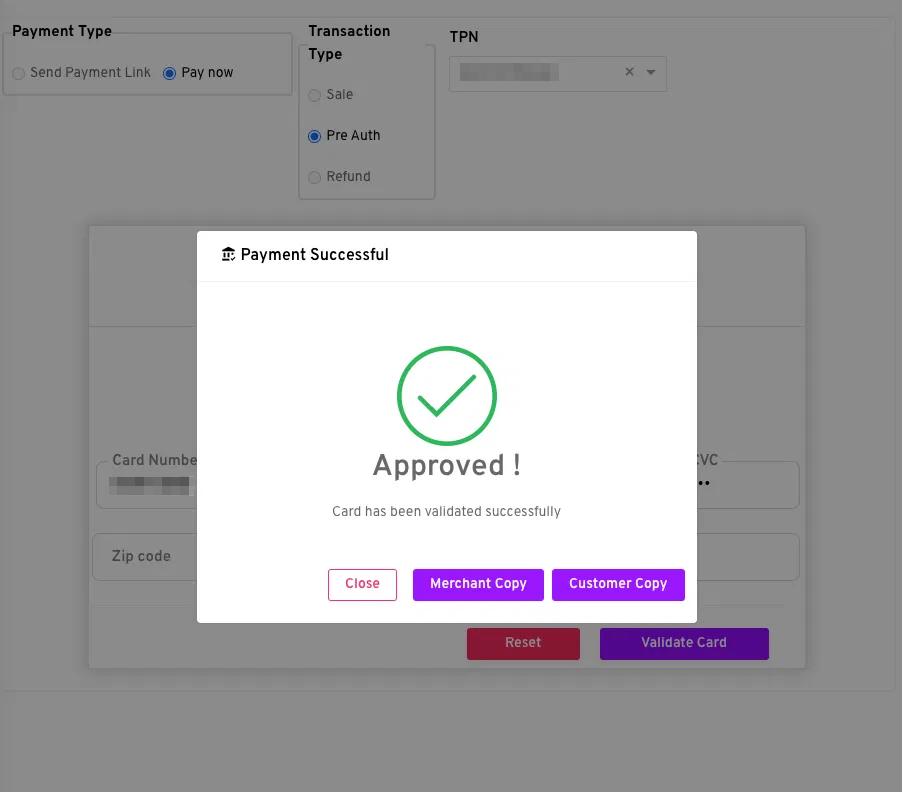Expand the TPN dropdown arrow
The width and height of the screenshot is (902, 792).
651,72
